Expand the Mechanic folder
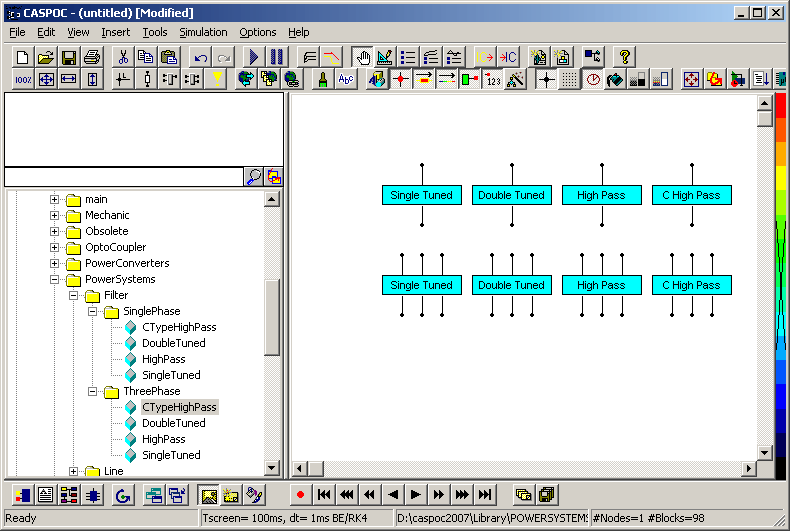The image size is (790, 531). (x=54, y=216)
